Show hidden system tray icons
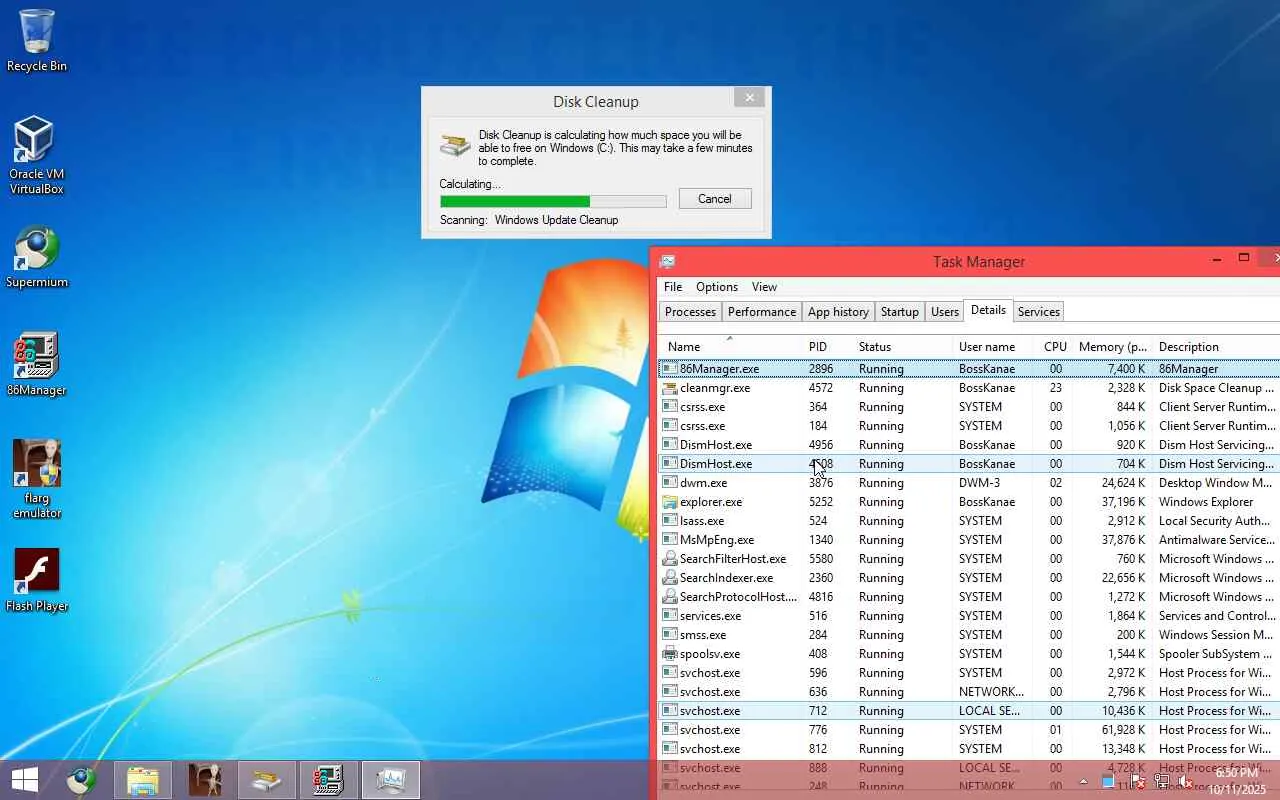The width and height of the screenshot is (1280, 800). pos(1083,781)
